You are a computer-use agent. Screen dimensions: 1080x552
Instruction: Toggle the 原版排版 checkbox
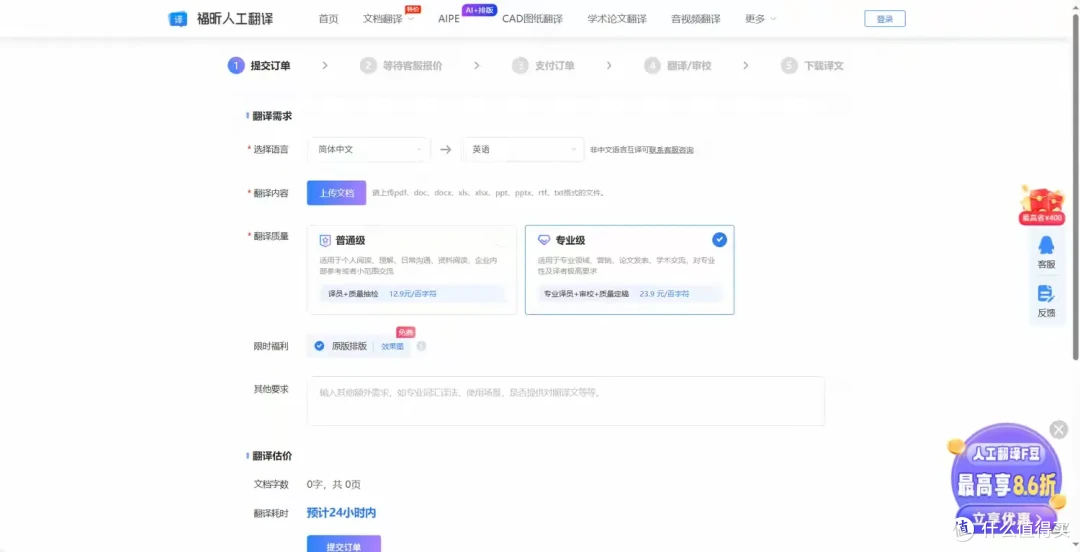[x=319, y=346]
